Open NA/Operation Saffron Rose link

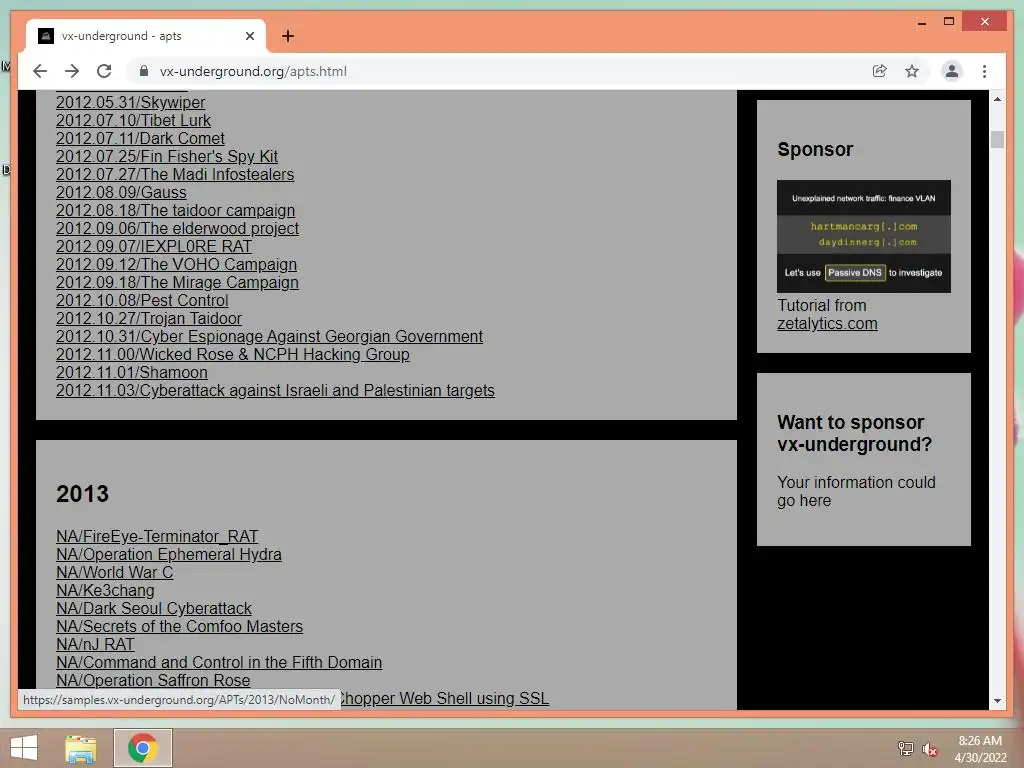(153, 680)
